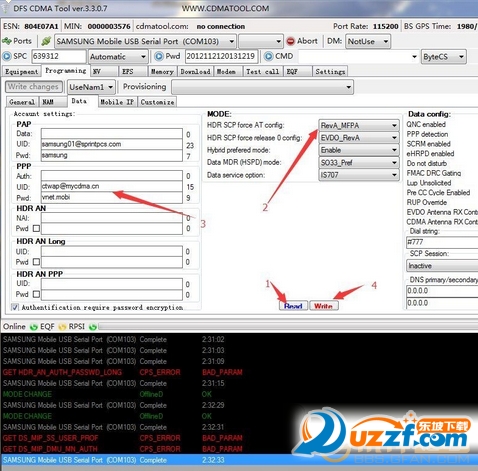This screenshot has width=478, height=471.
Task: Open the Provisioning dropdown
Action: pyautogui.click(x=262, y=87)
